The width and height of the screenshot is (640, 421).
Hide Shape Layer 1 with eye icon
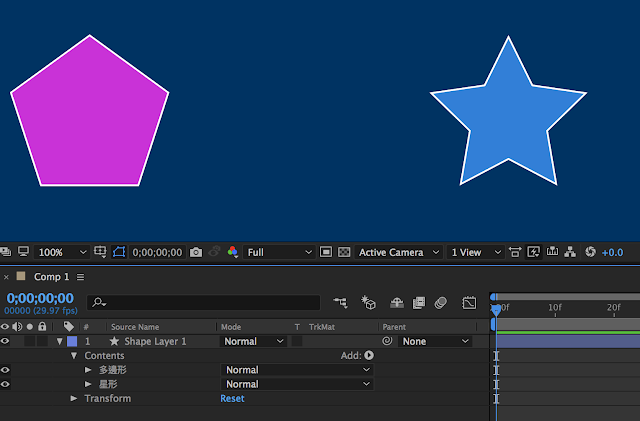tap(5, 341)
